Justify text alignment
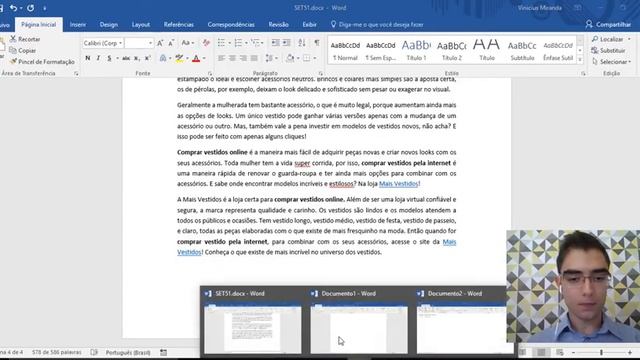This screenshot has width=640, height=360. point(254,58)
